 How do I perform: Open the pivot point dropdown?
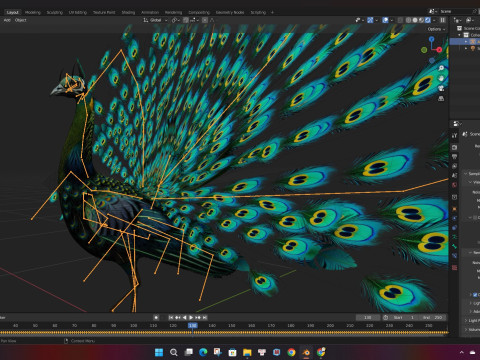[175, 20]
